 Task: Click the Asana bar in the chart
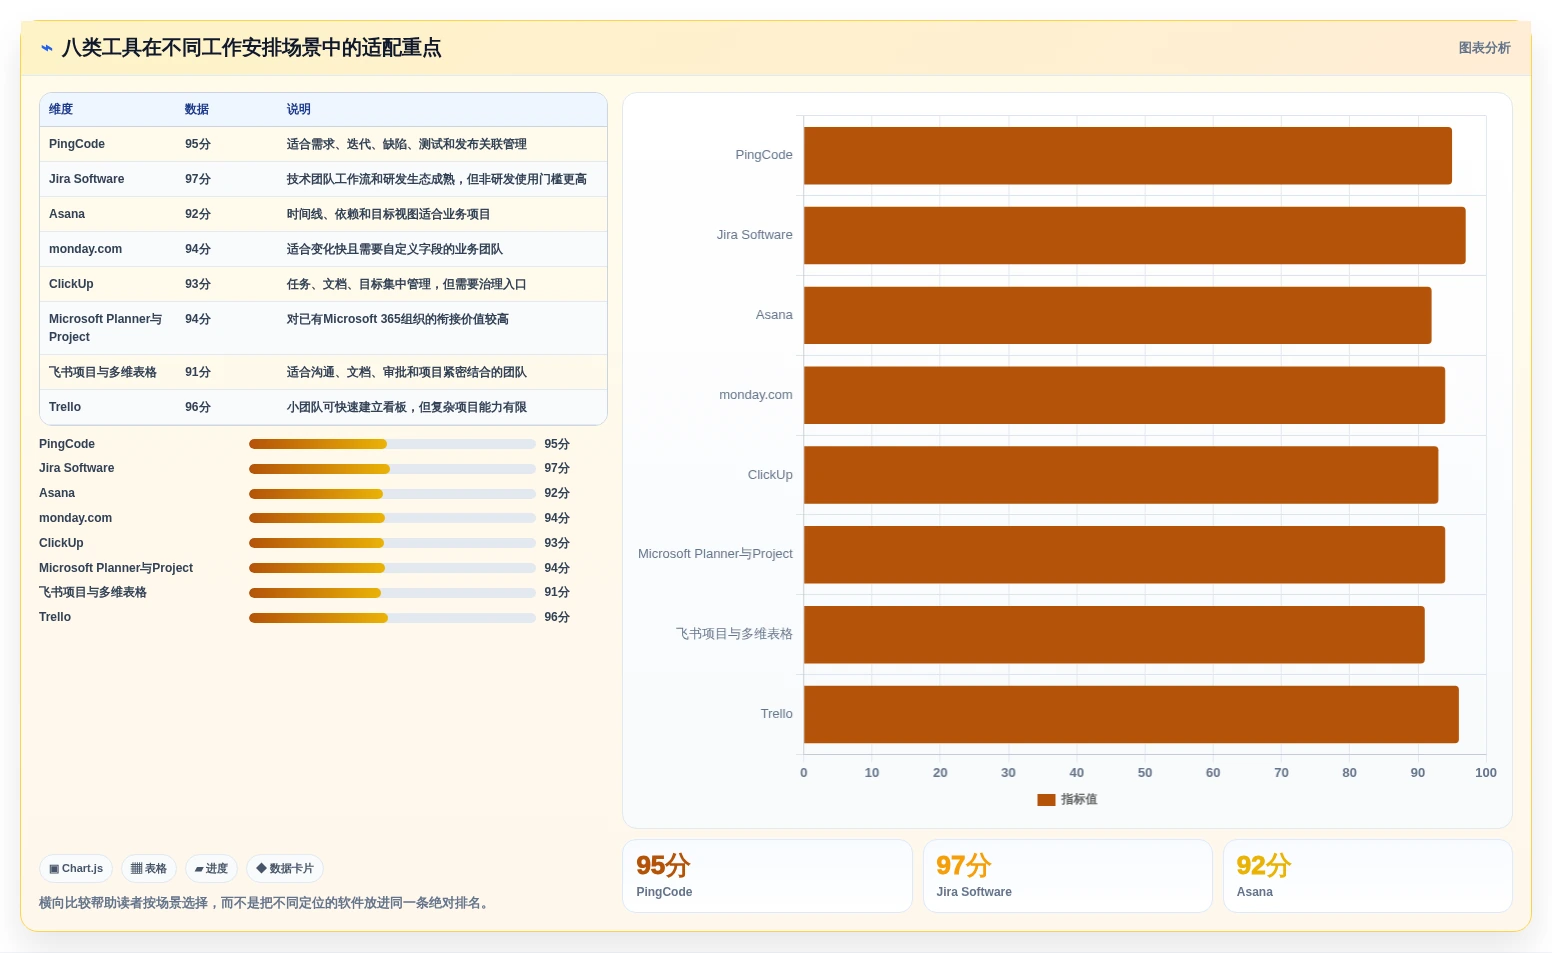click(1118, 316)
